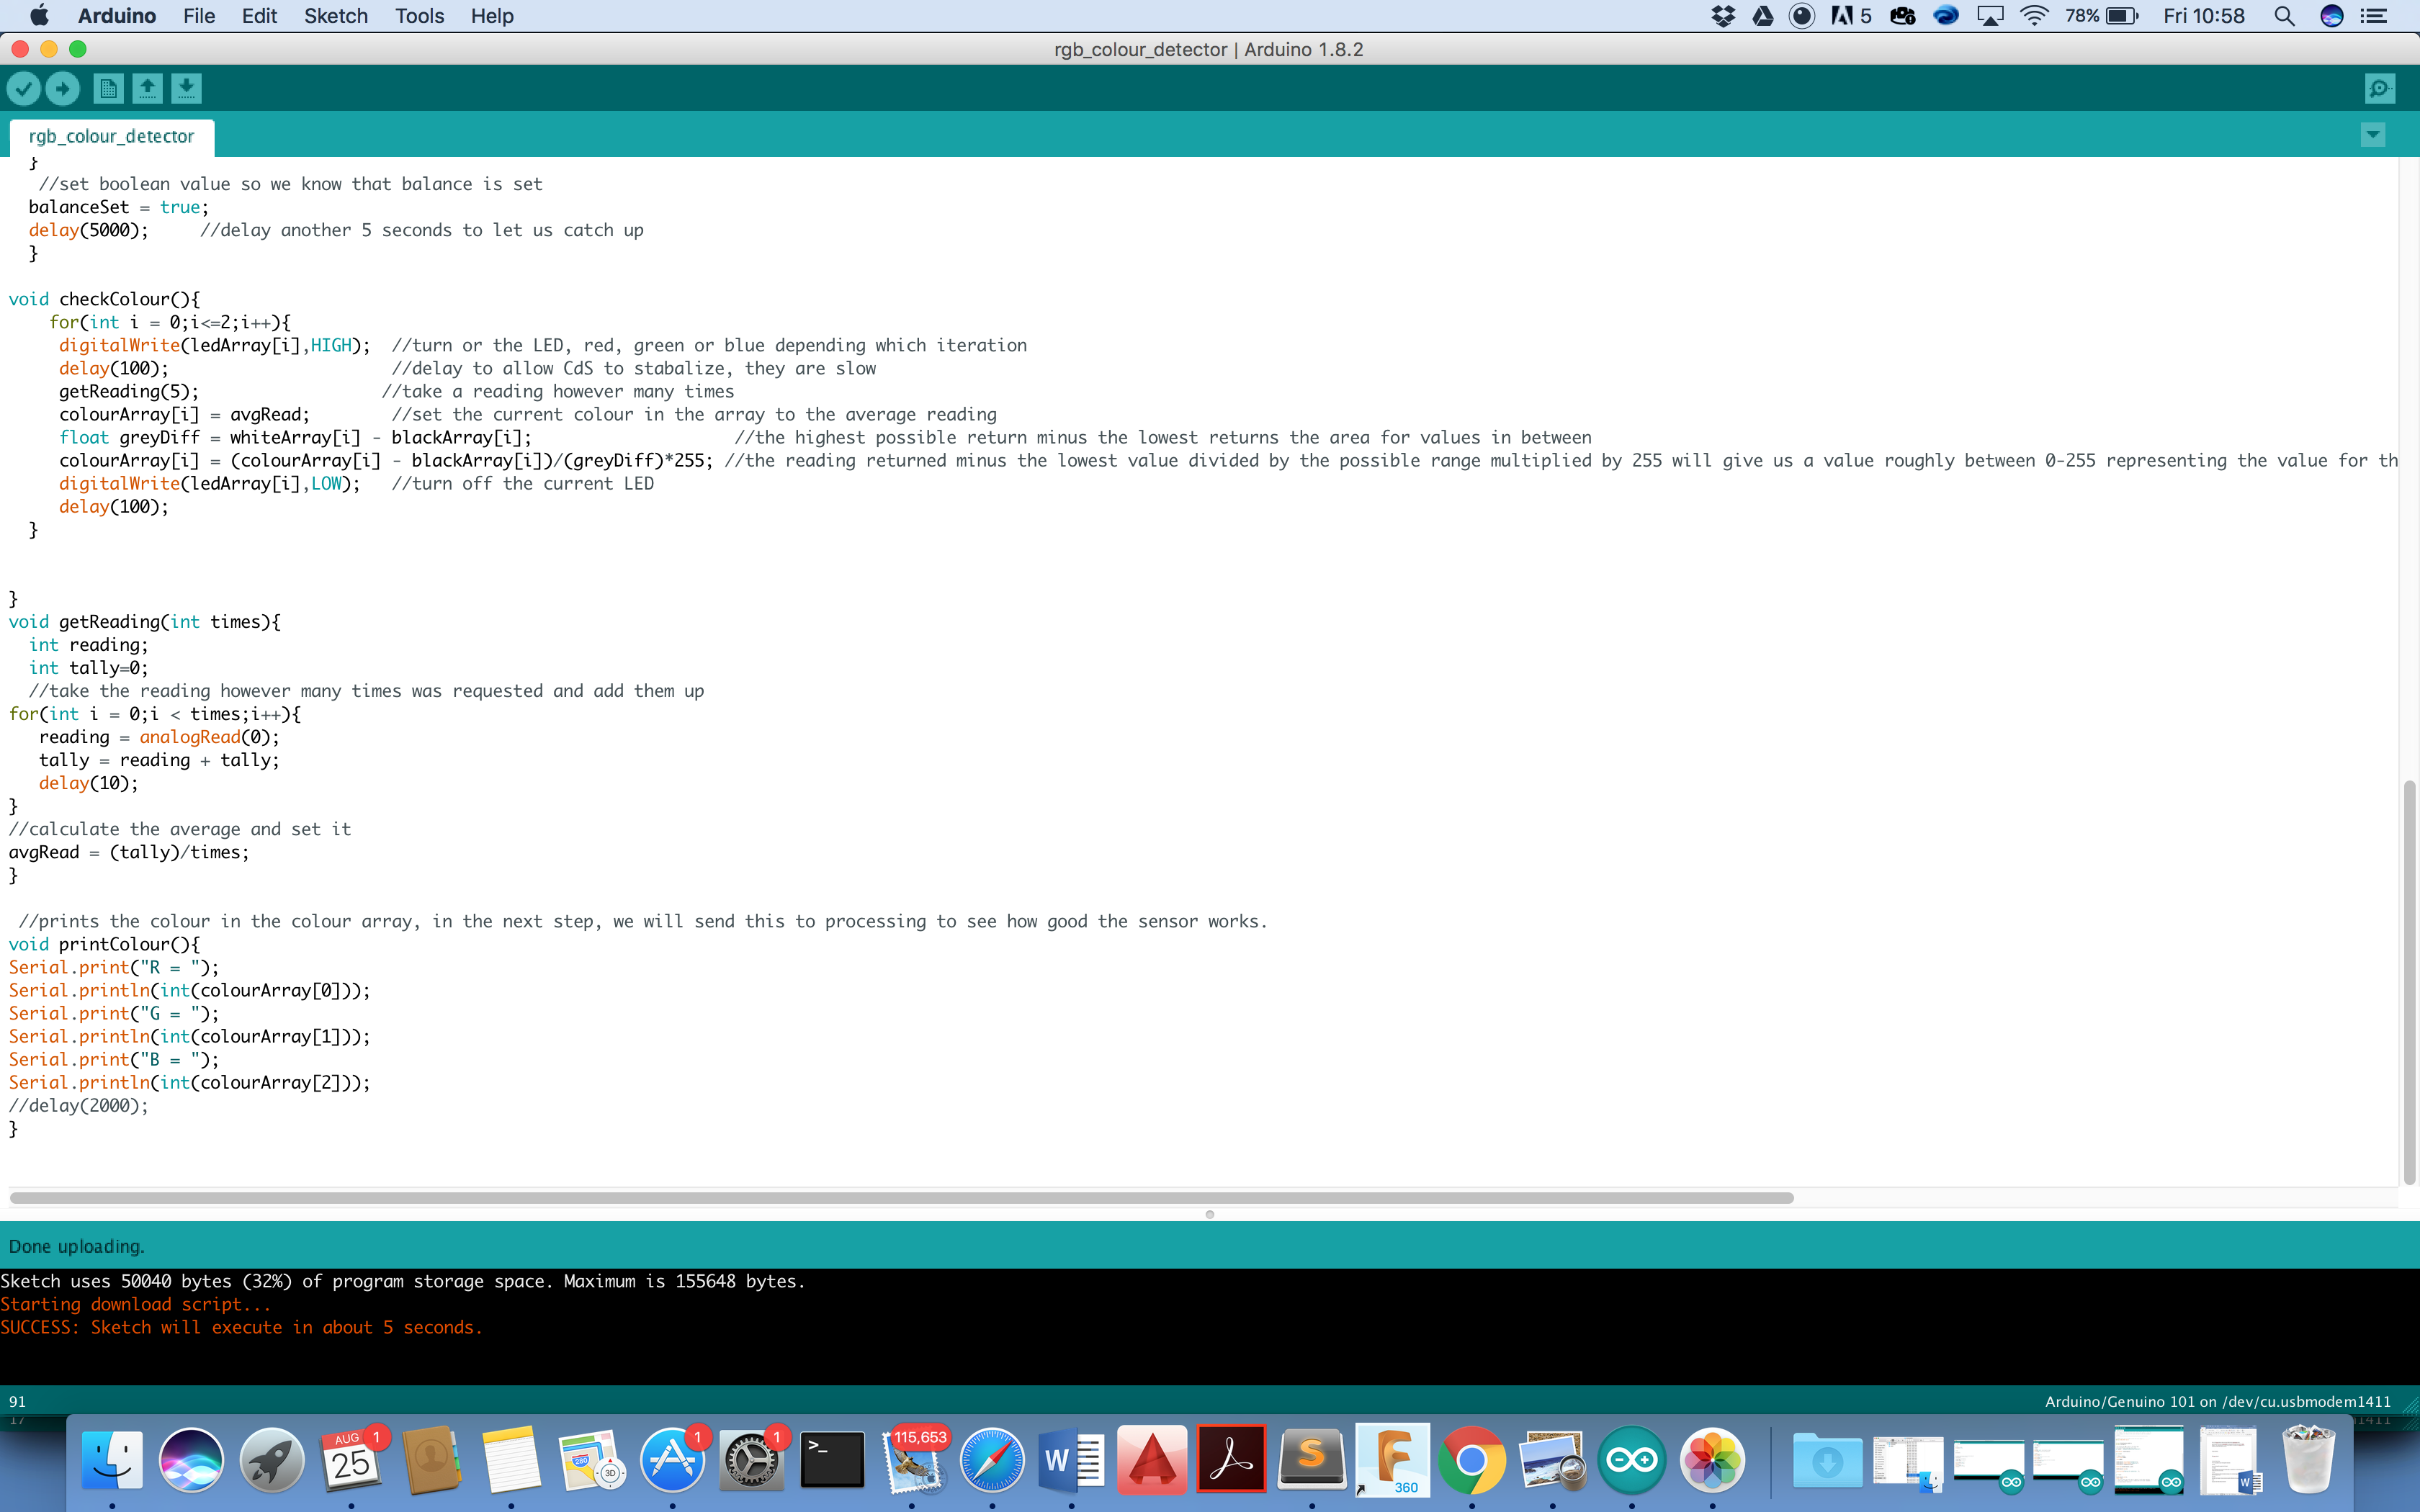Open the Serial Monitor magnifier icon
Screen dimensions: 2420x1512
tap(2380, 89)
